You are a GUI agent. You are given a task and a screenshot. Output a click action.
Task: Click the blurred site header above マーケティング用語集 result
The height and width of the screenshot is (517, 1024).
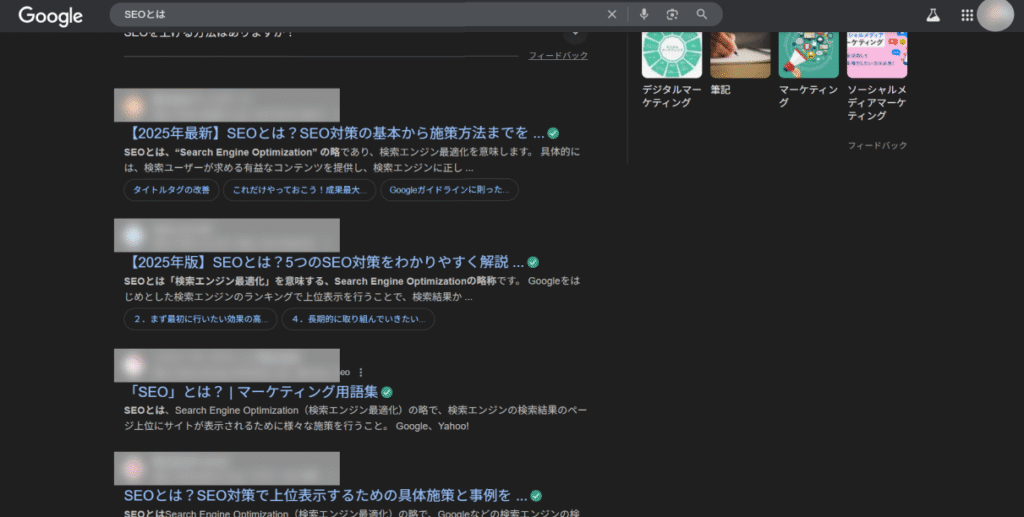(x=227, y=366)
